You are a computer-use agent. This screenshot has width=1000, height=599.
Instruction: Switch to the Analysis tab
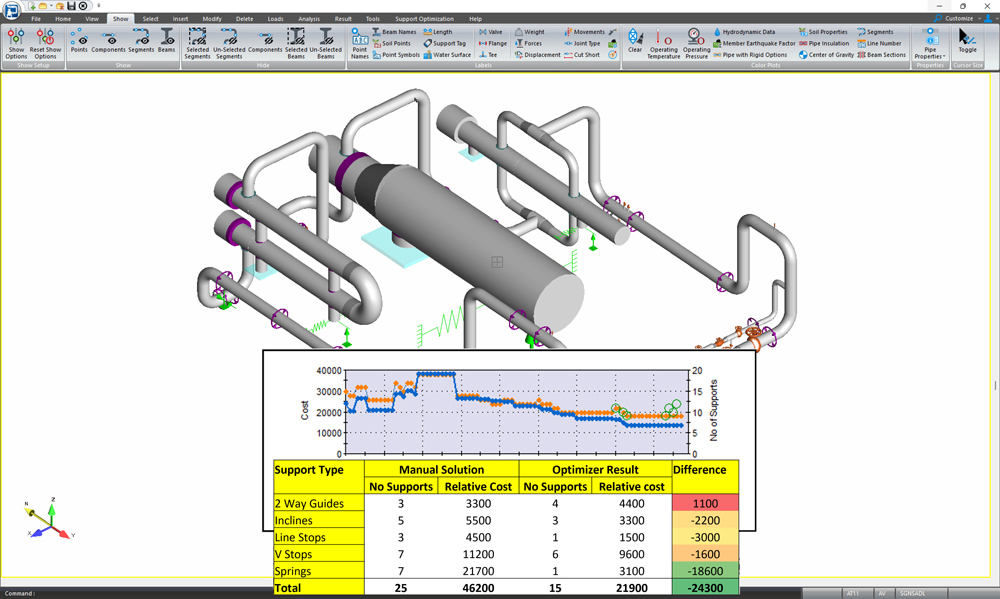point(309,19)
